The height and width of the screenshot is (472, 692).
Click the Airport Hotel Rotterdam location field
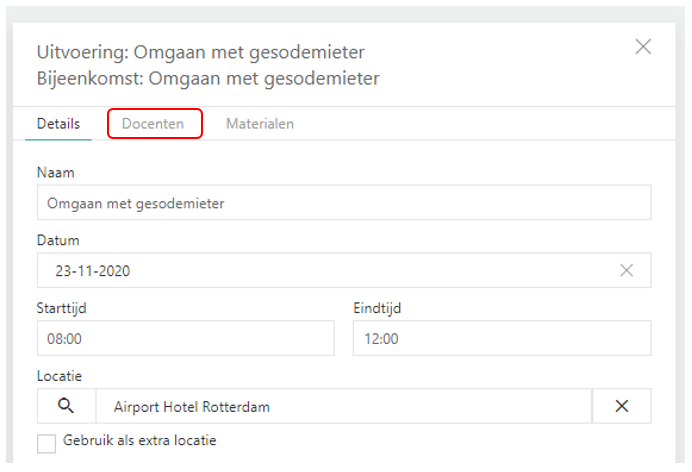click(343, 406)
